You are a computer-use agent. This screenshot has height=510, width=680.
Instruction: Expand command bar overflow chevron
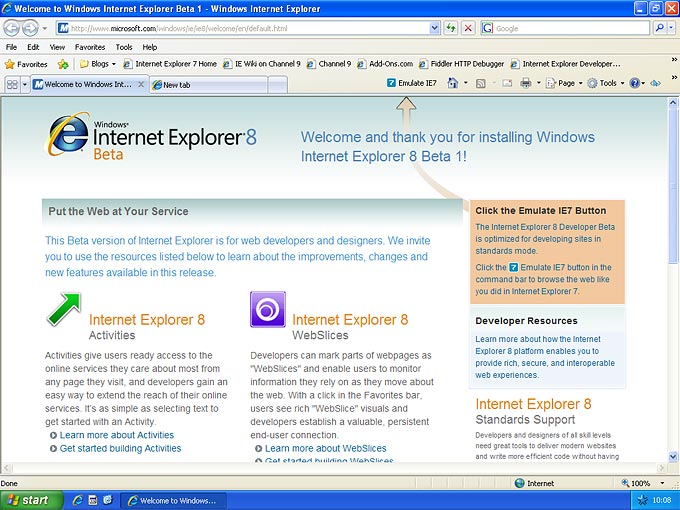(x=674, y=77)
